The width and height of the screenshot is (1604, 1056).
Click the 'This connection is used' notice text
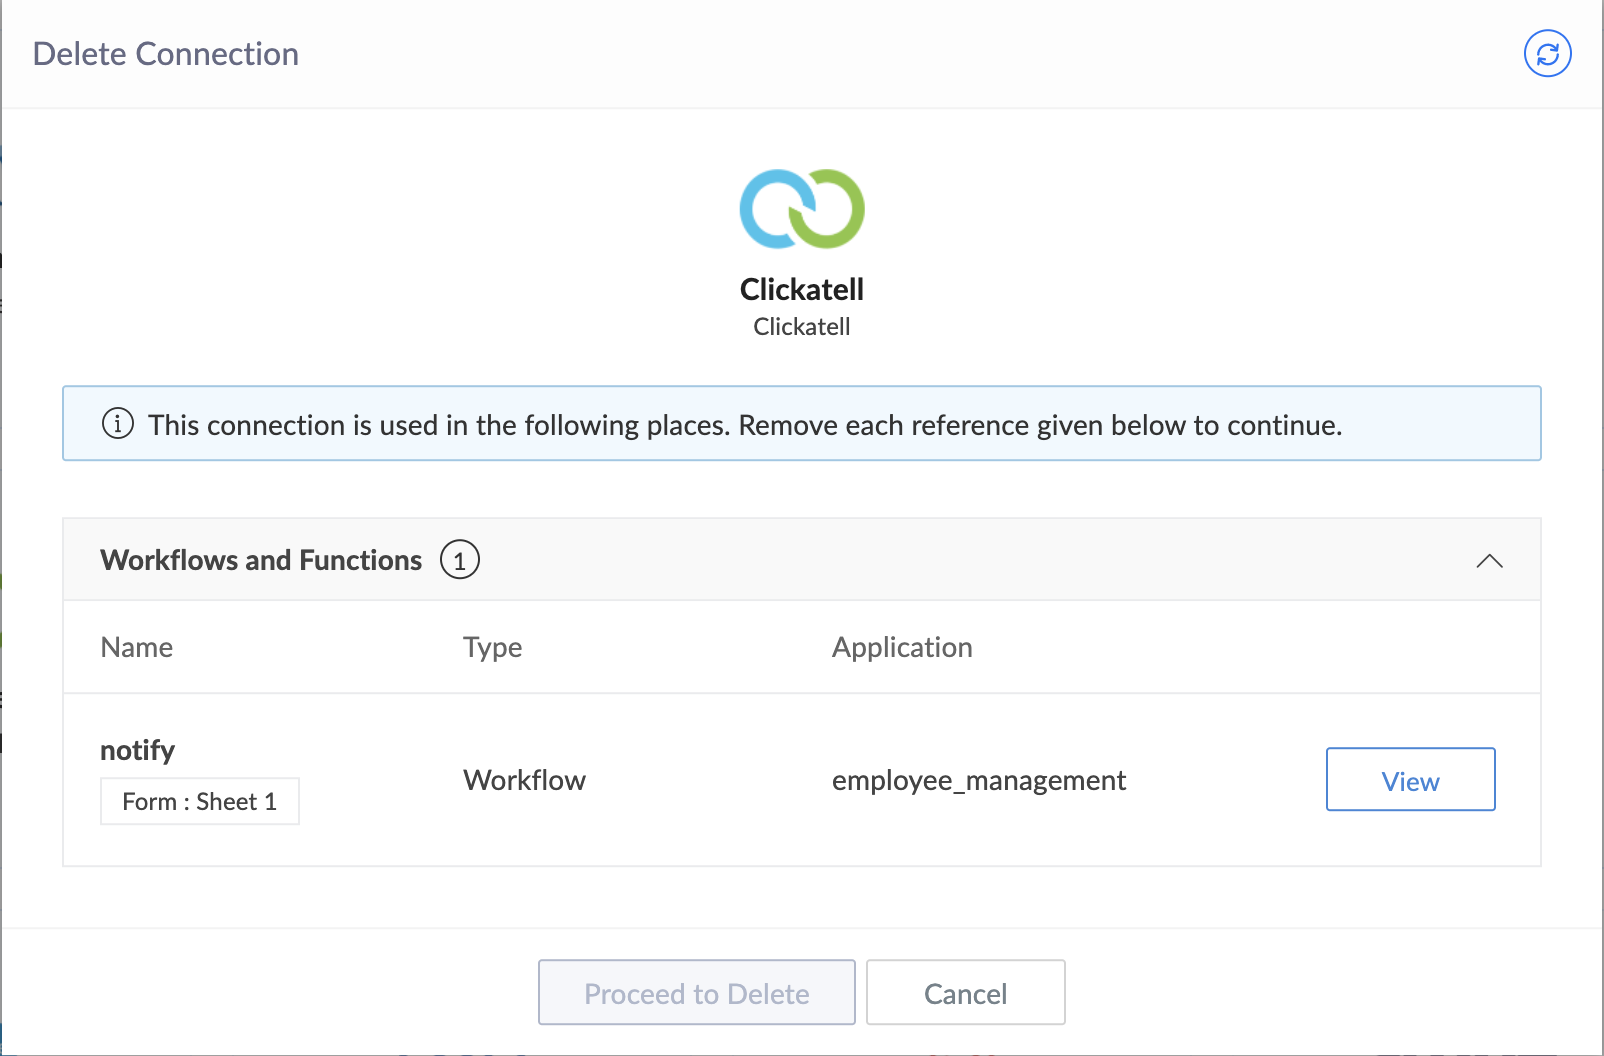coord(745,425)
